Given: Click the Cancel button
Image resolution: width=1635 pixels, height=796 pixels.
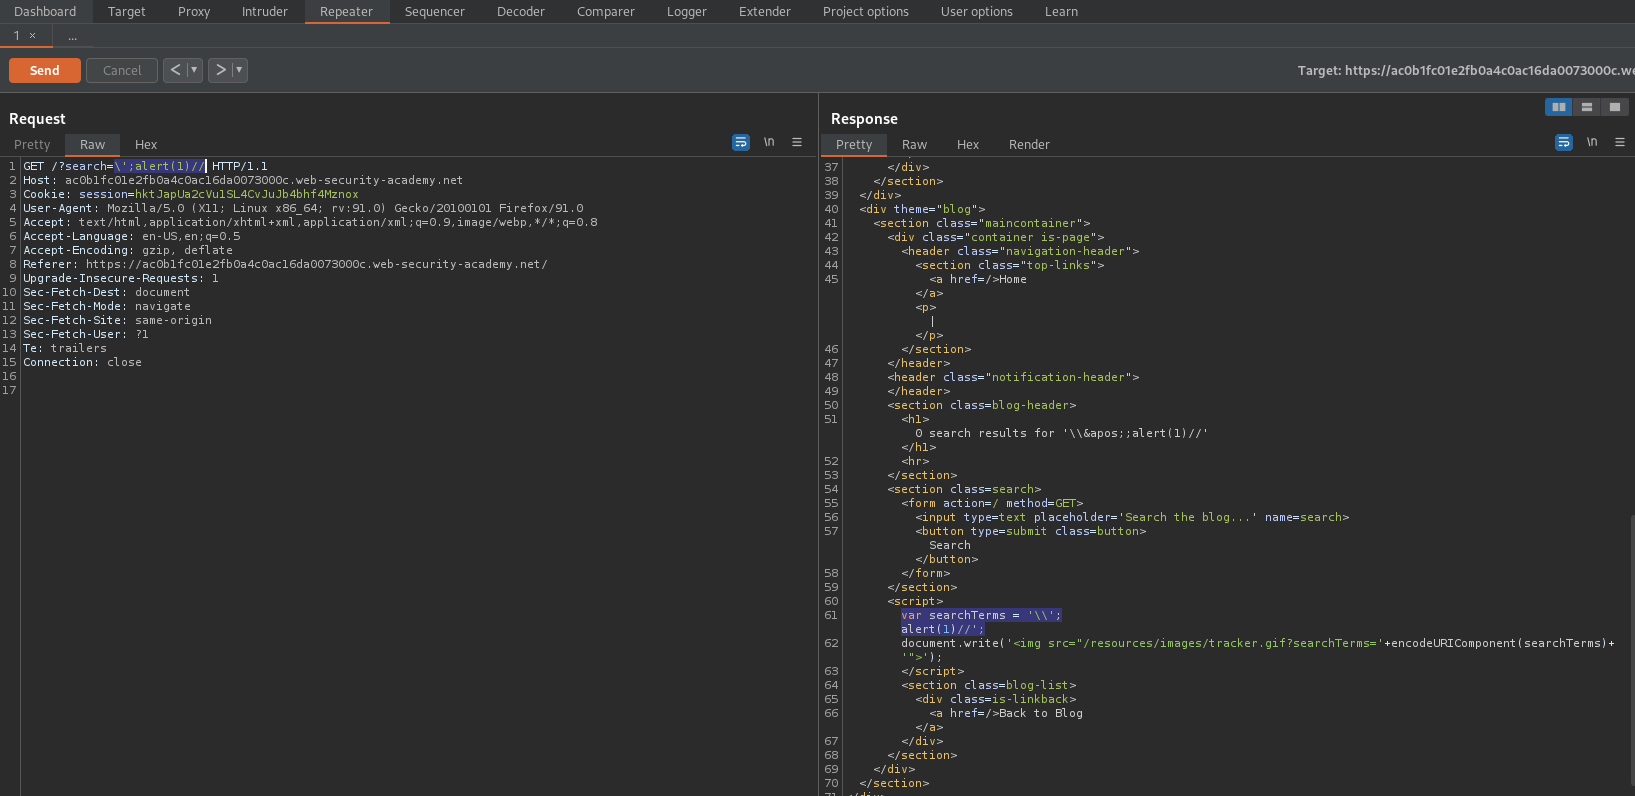Looking at the screenshot, I should pyautogui.click(x=122, y=71).
